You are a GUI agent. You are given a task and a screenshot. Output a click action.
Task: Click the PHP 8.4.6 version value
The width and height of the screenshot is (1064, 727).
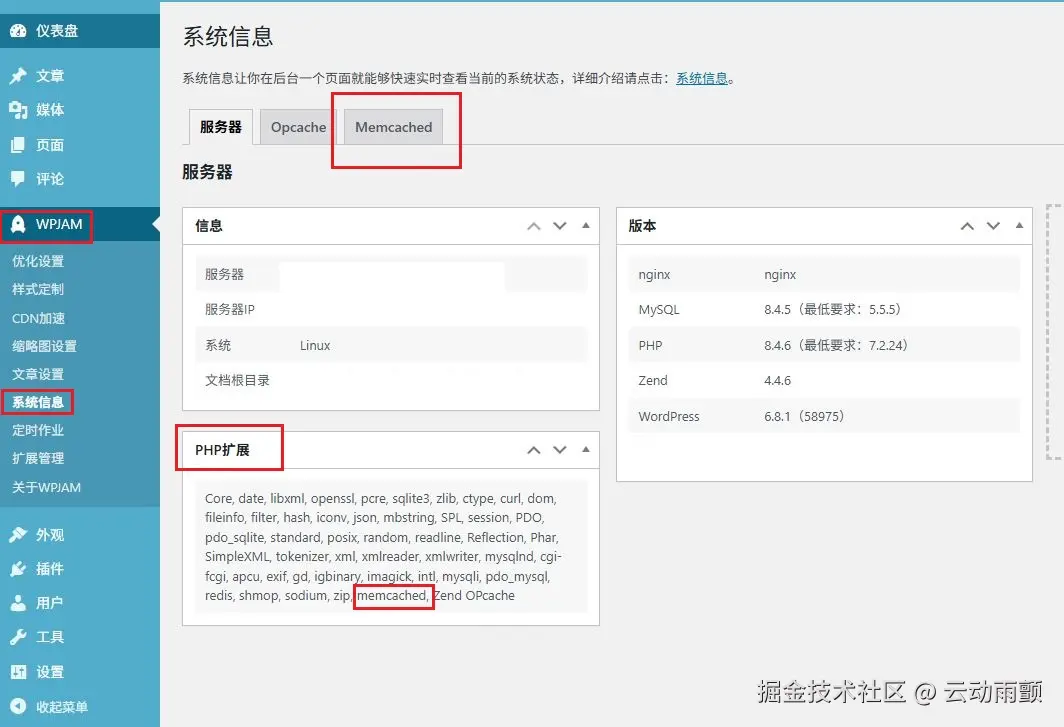(836, 346)
